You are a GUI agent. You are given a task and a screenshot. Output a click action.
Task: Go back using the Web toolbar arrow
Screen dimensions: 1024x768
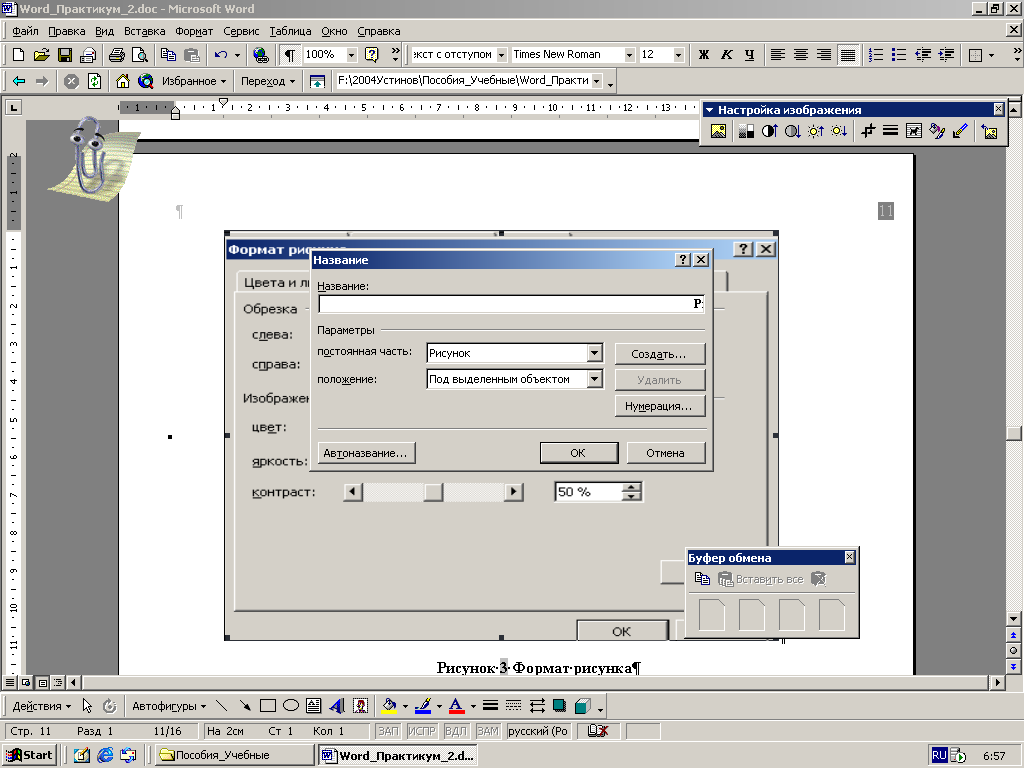point(19,81)
